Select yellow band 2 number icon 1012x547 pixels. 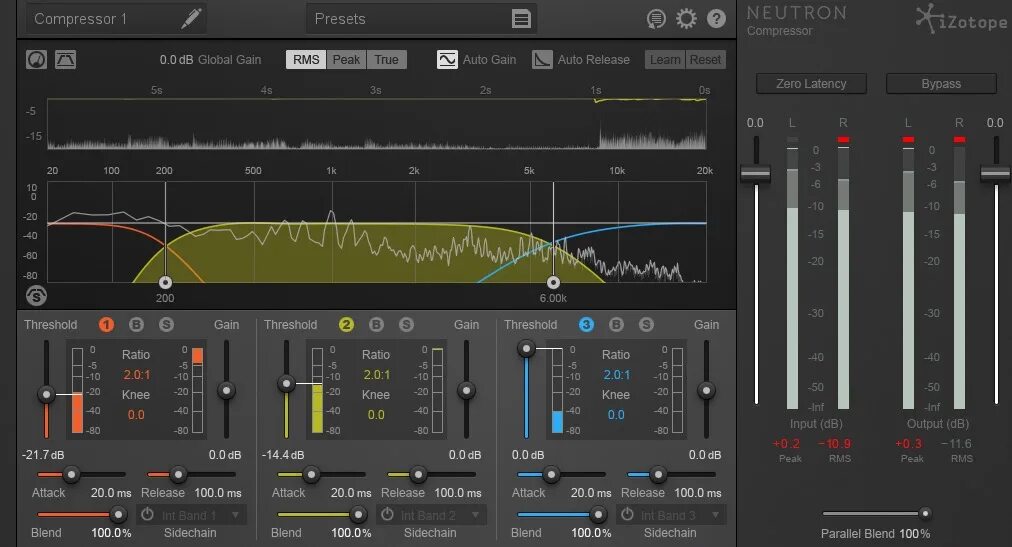point(347,324)
